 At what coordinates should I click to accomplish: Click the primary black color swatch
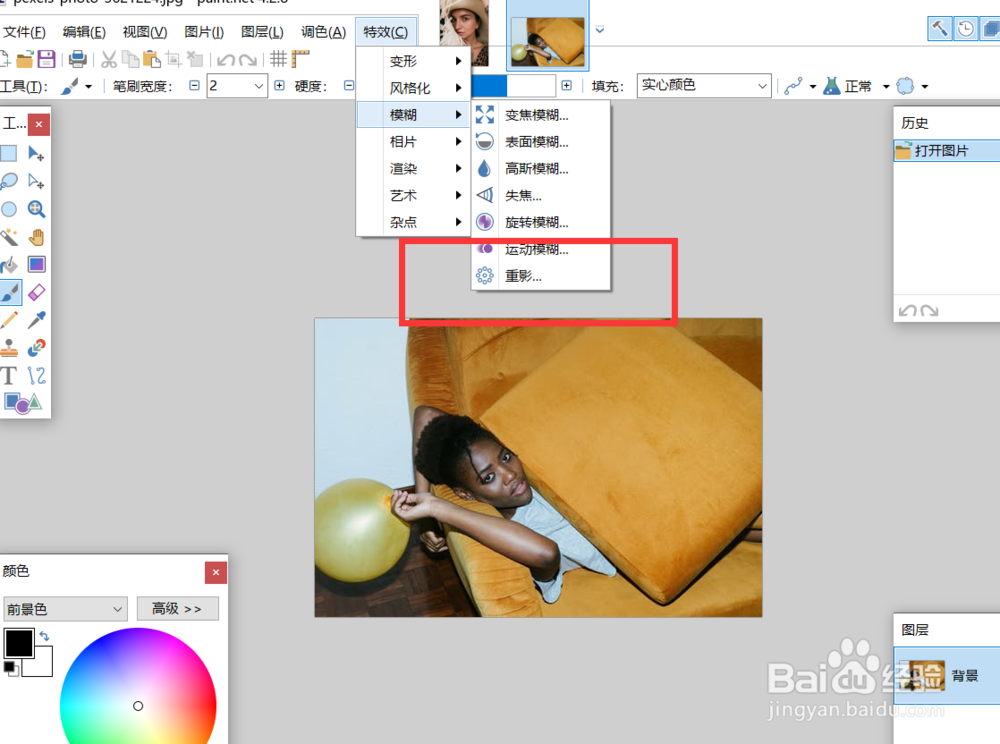point(18,643)
